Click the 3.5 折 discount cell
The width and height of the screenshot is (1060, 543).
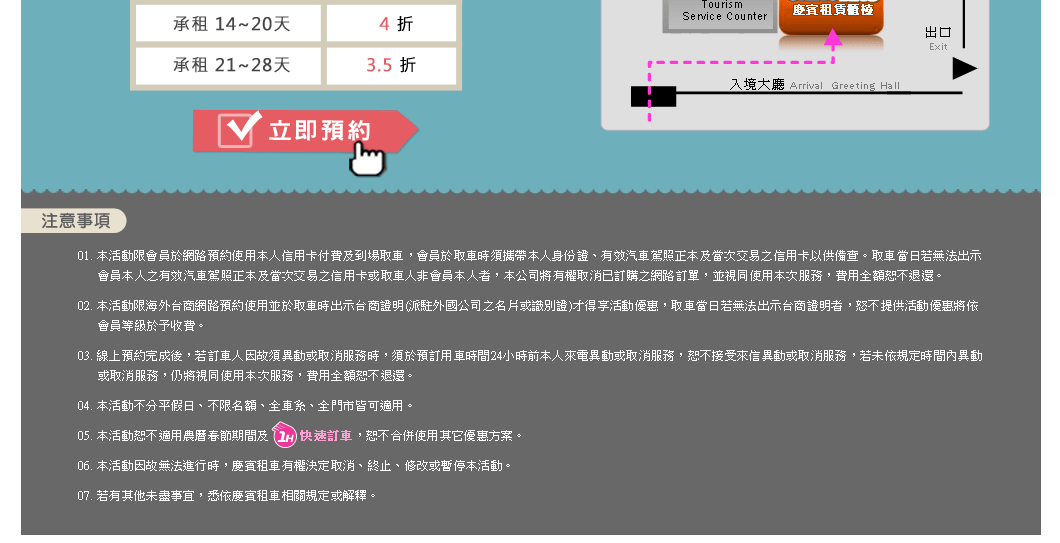click(391, 66)
